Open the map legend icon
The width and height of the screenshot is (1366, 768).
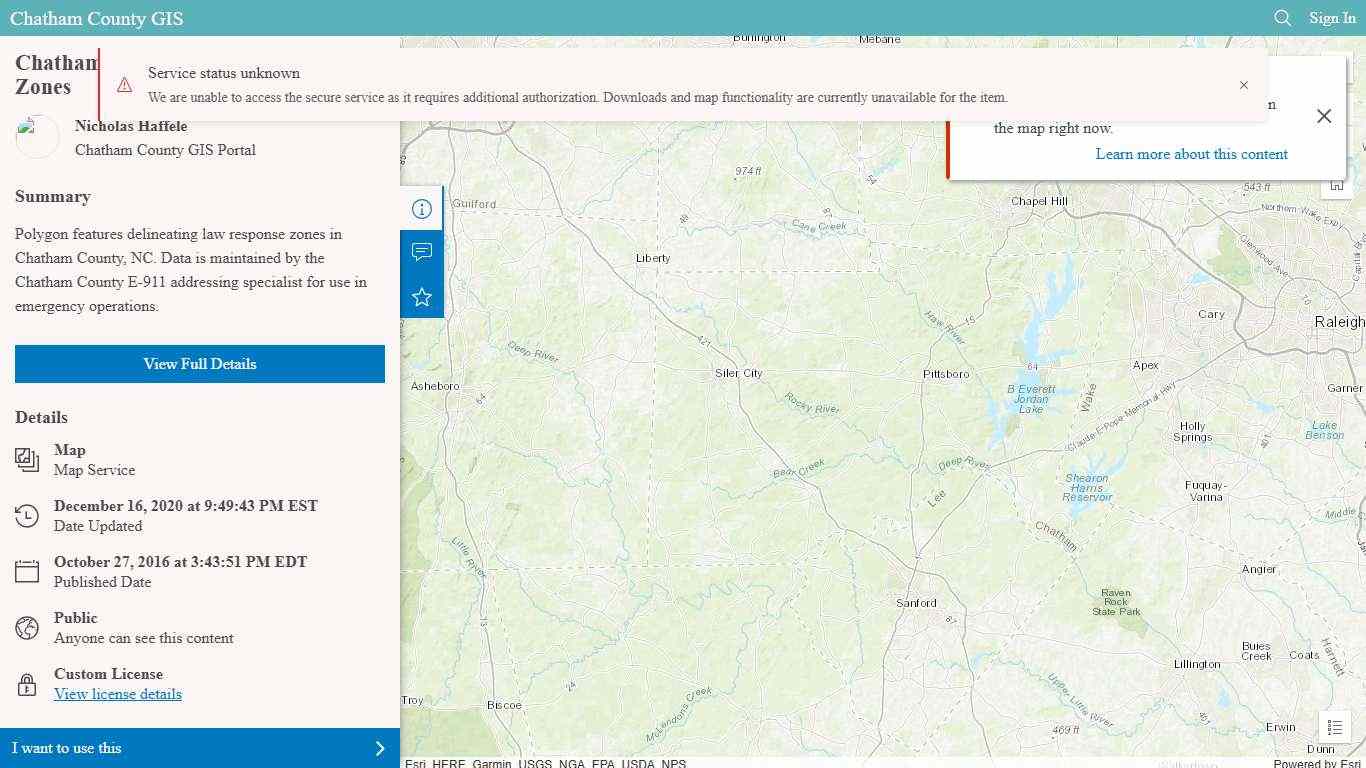(1334, 727)
